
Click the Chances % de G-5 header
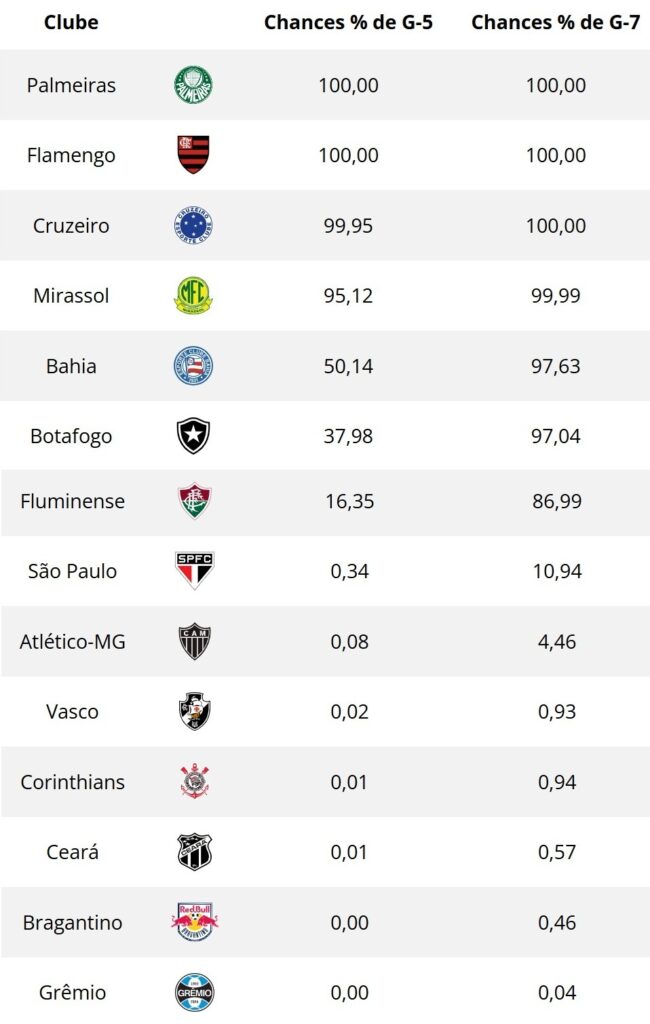(348, 22)
